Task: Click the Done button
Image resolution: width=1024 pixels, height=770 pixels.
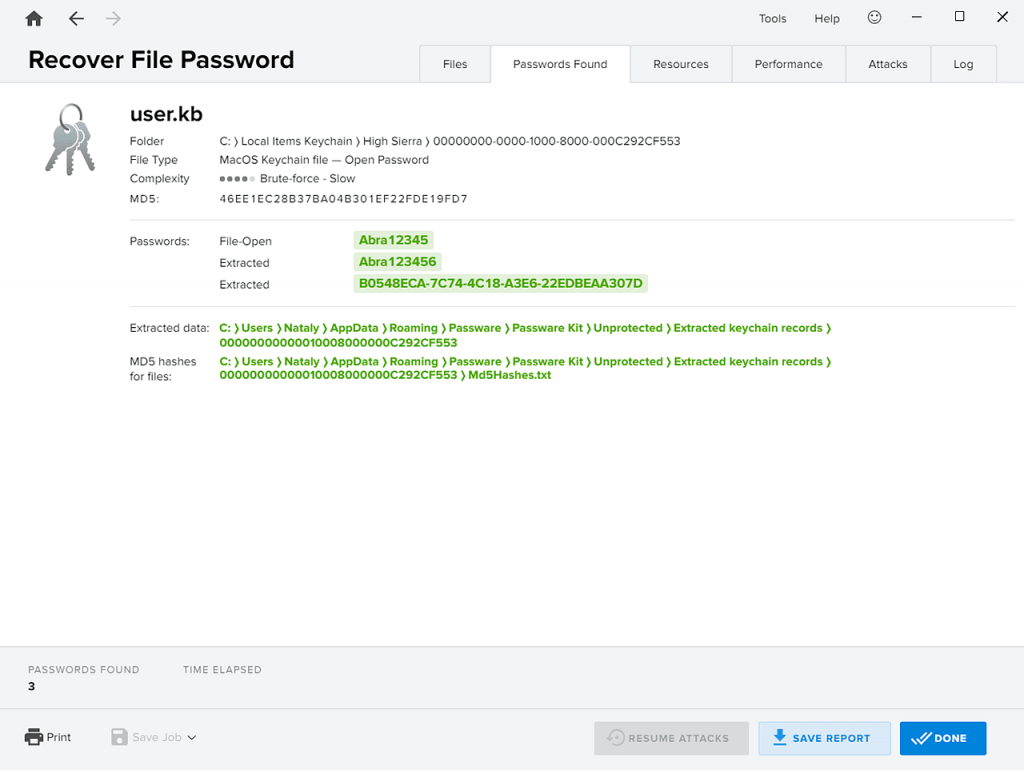Action: 943,738
